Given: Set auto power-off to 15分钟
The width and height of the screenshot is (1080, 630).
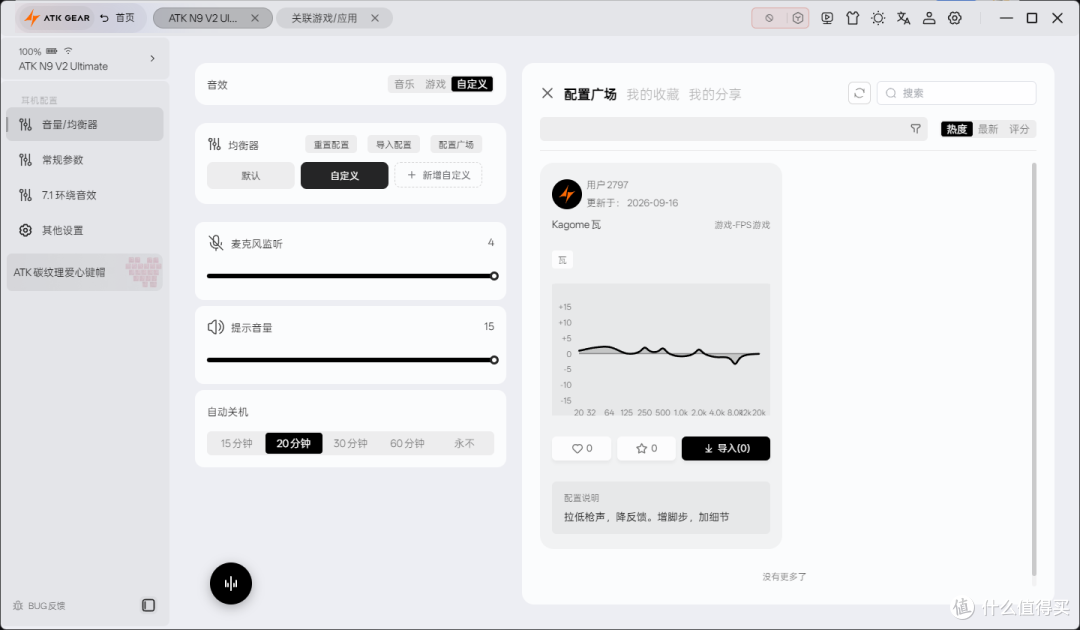Looking at the screenshot, I should [236, 443].
